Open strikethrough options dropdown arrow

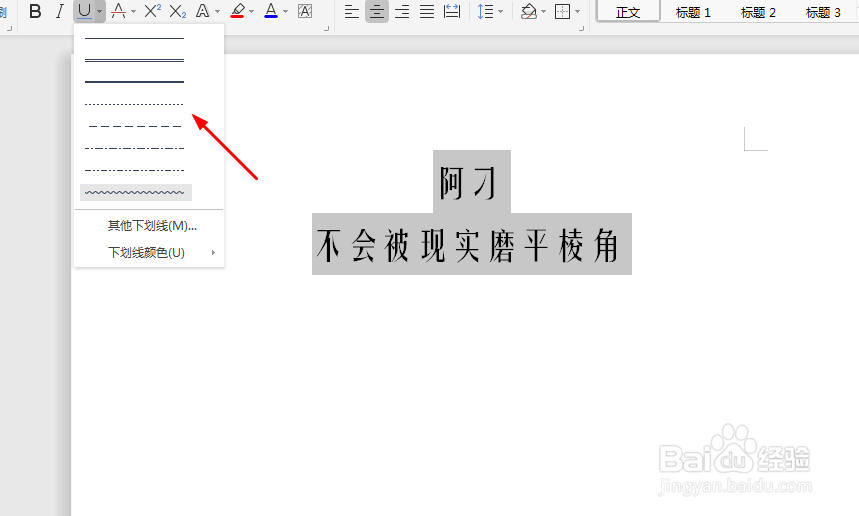133,12
